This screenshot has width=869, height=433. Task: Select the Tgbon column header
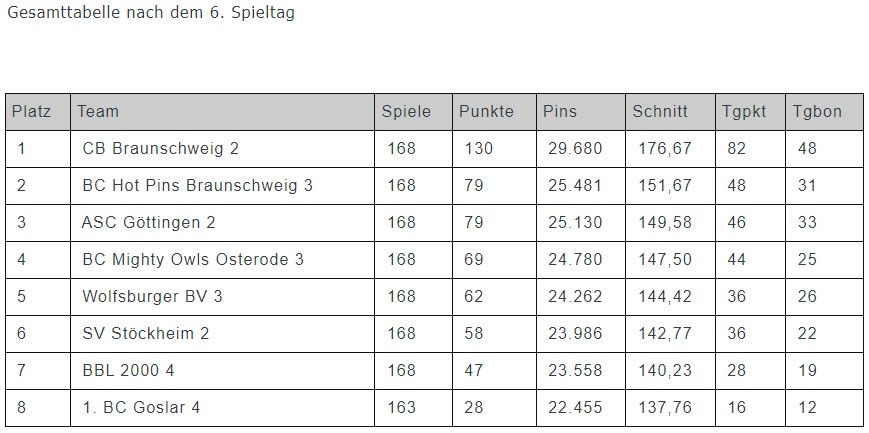pos(817,112)
